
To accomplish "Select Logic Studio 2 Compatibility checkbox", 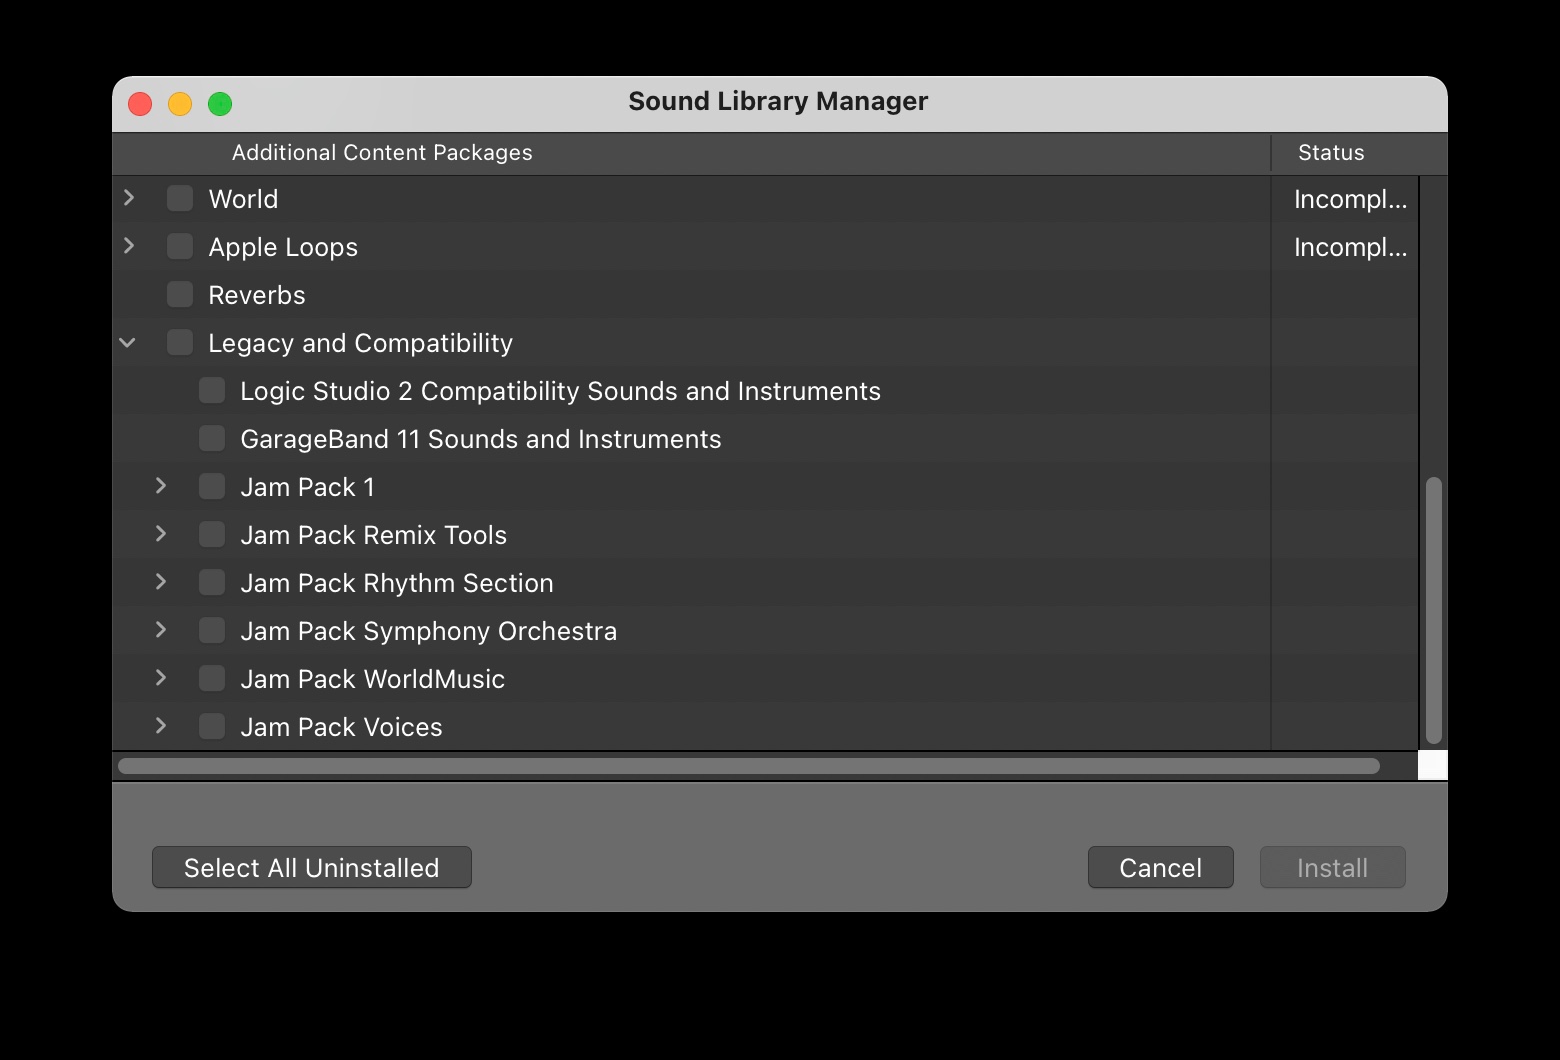I will [x=212, y=390].
